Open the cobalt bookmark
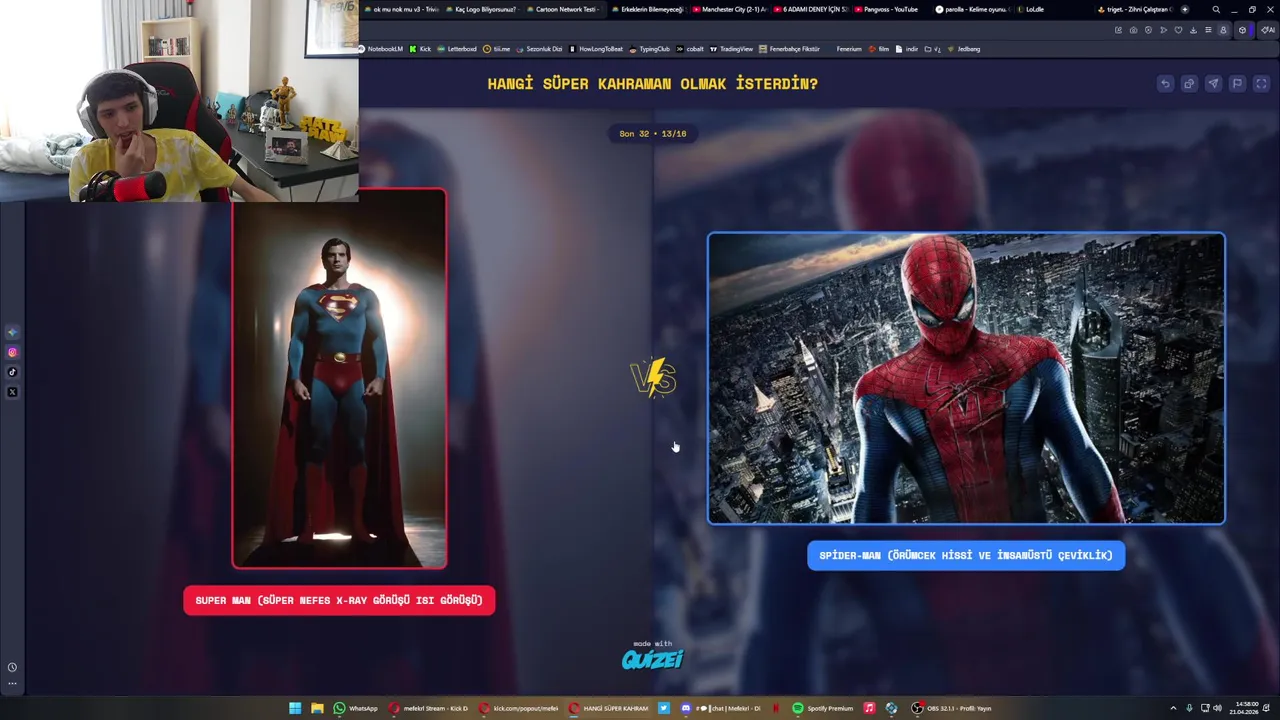Image resolution: width=1280 pixels, height=720 pixels. click(x=690, y=49)
